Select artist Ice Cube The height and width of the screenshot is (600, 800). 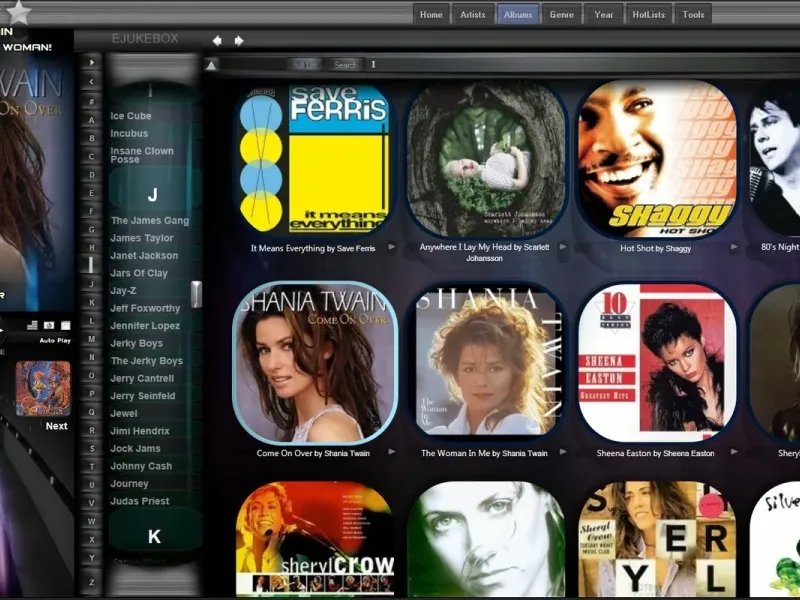[x=131, y=116]
